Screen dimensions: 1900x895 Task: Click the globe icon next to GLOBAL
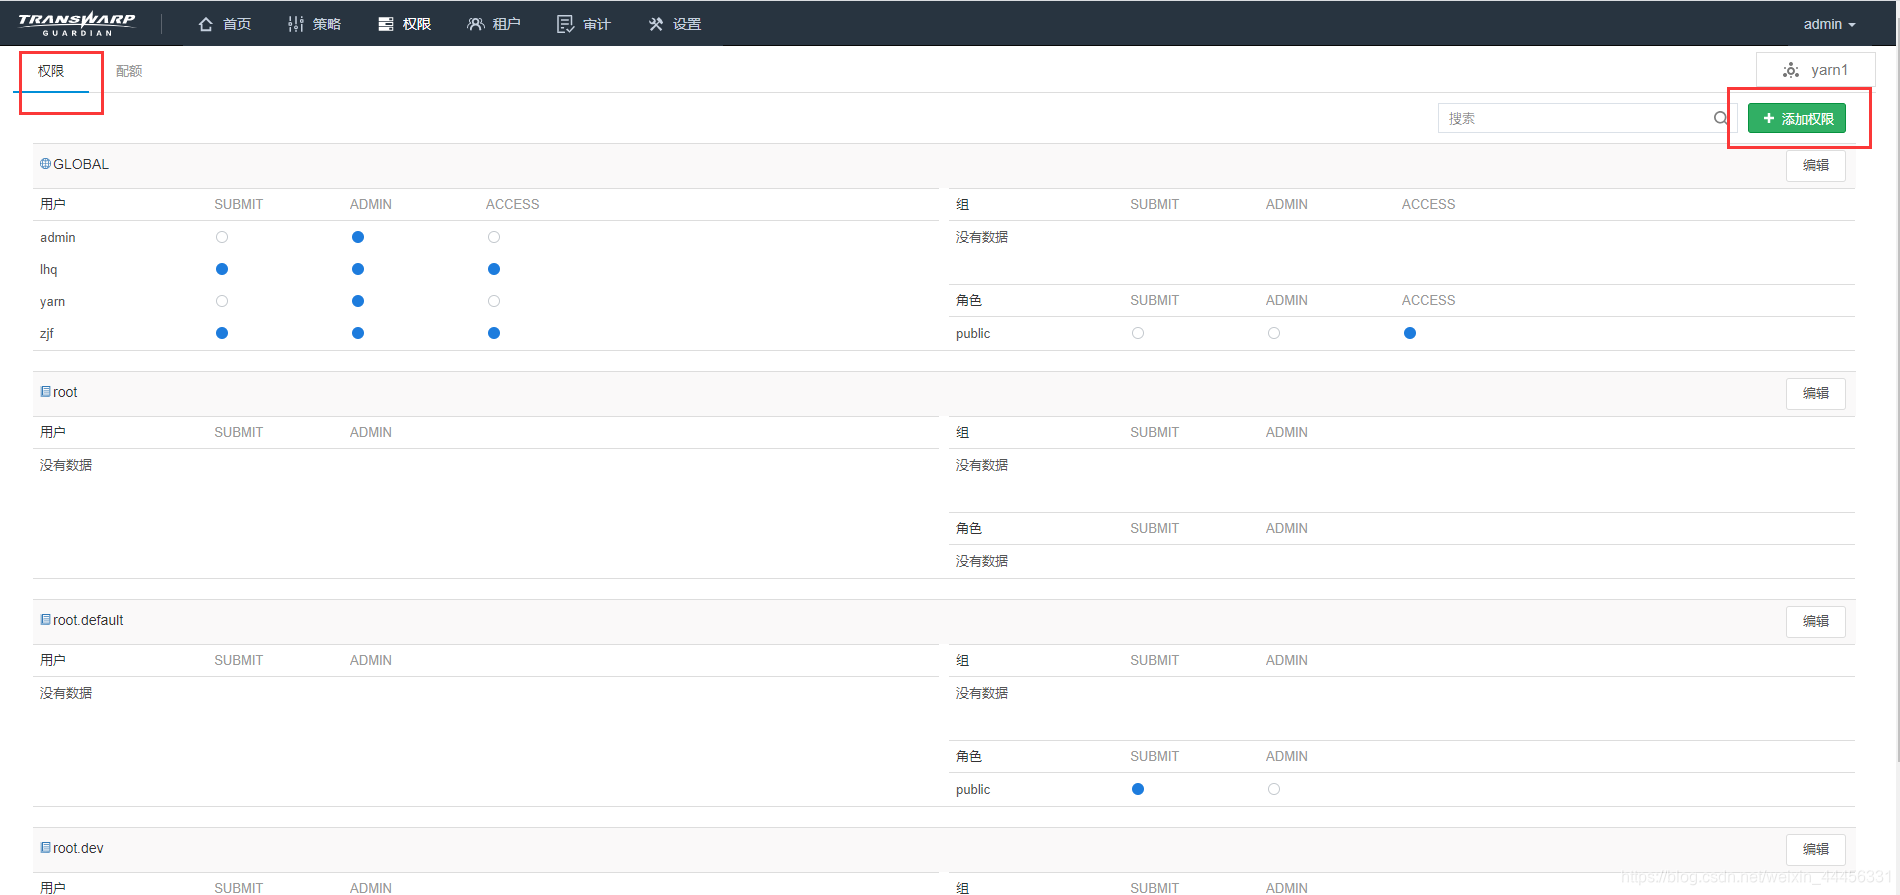pyautogui.click(x=45, y=164)
